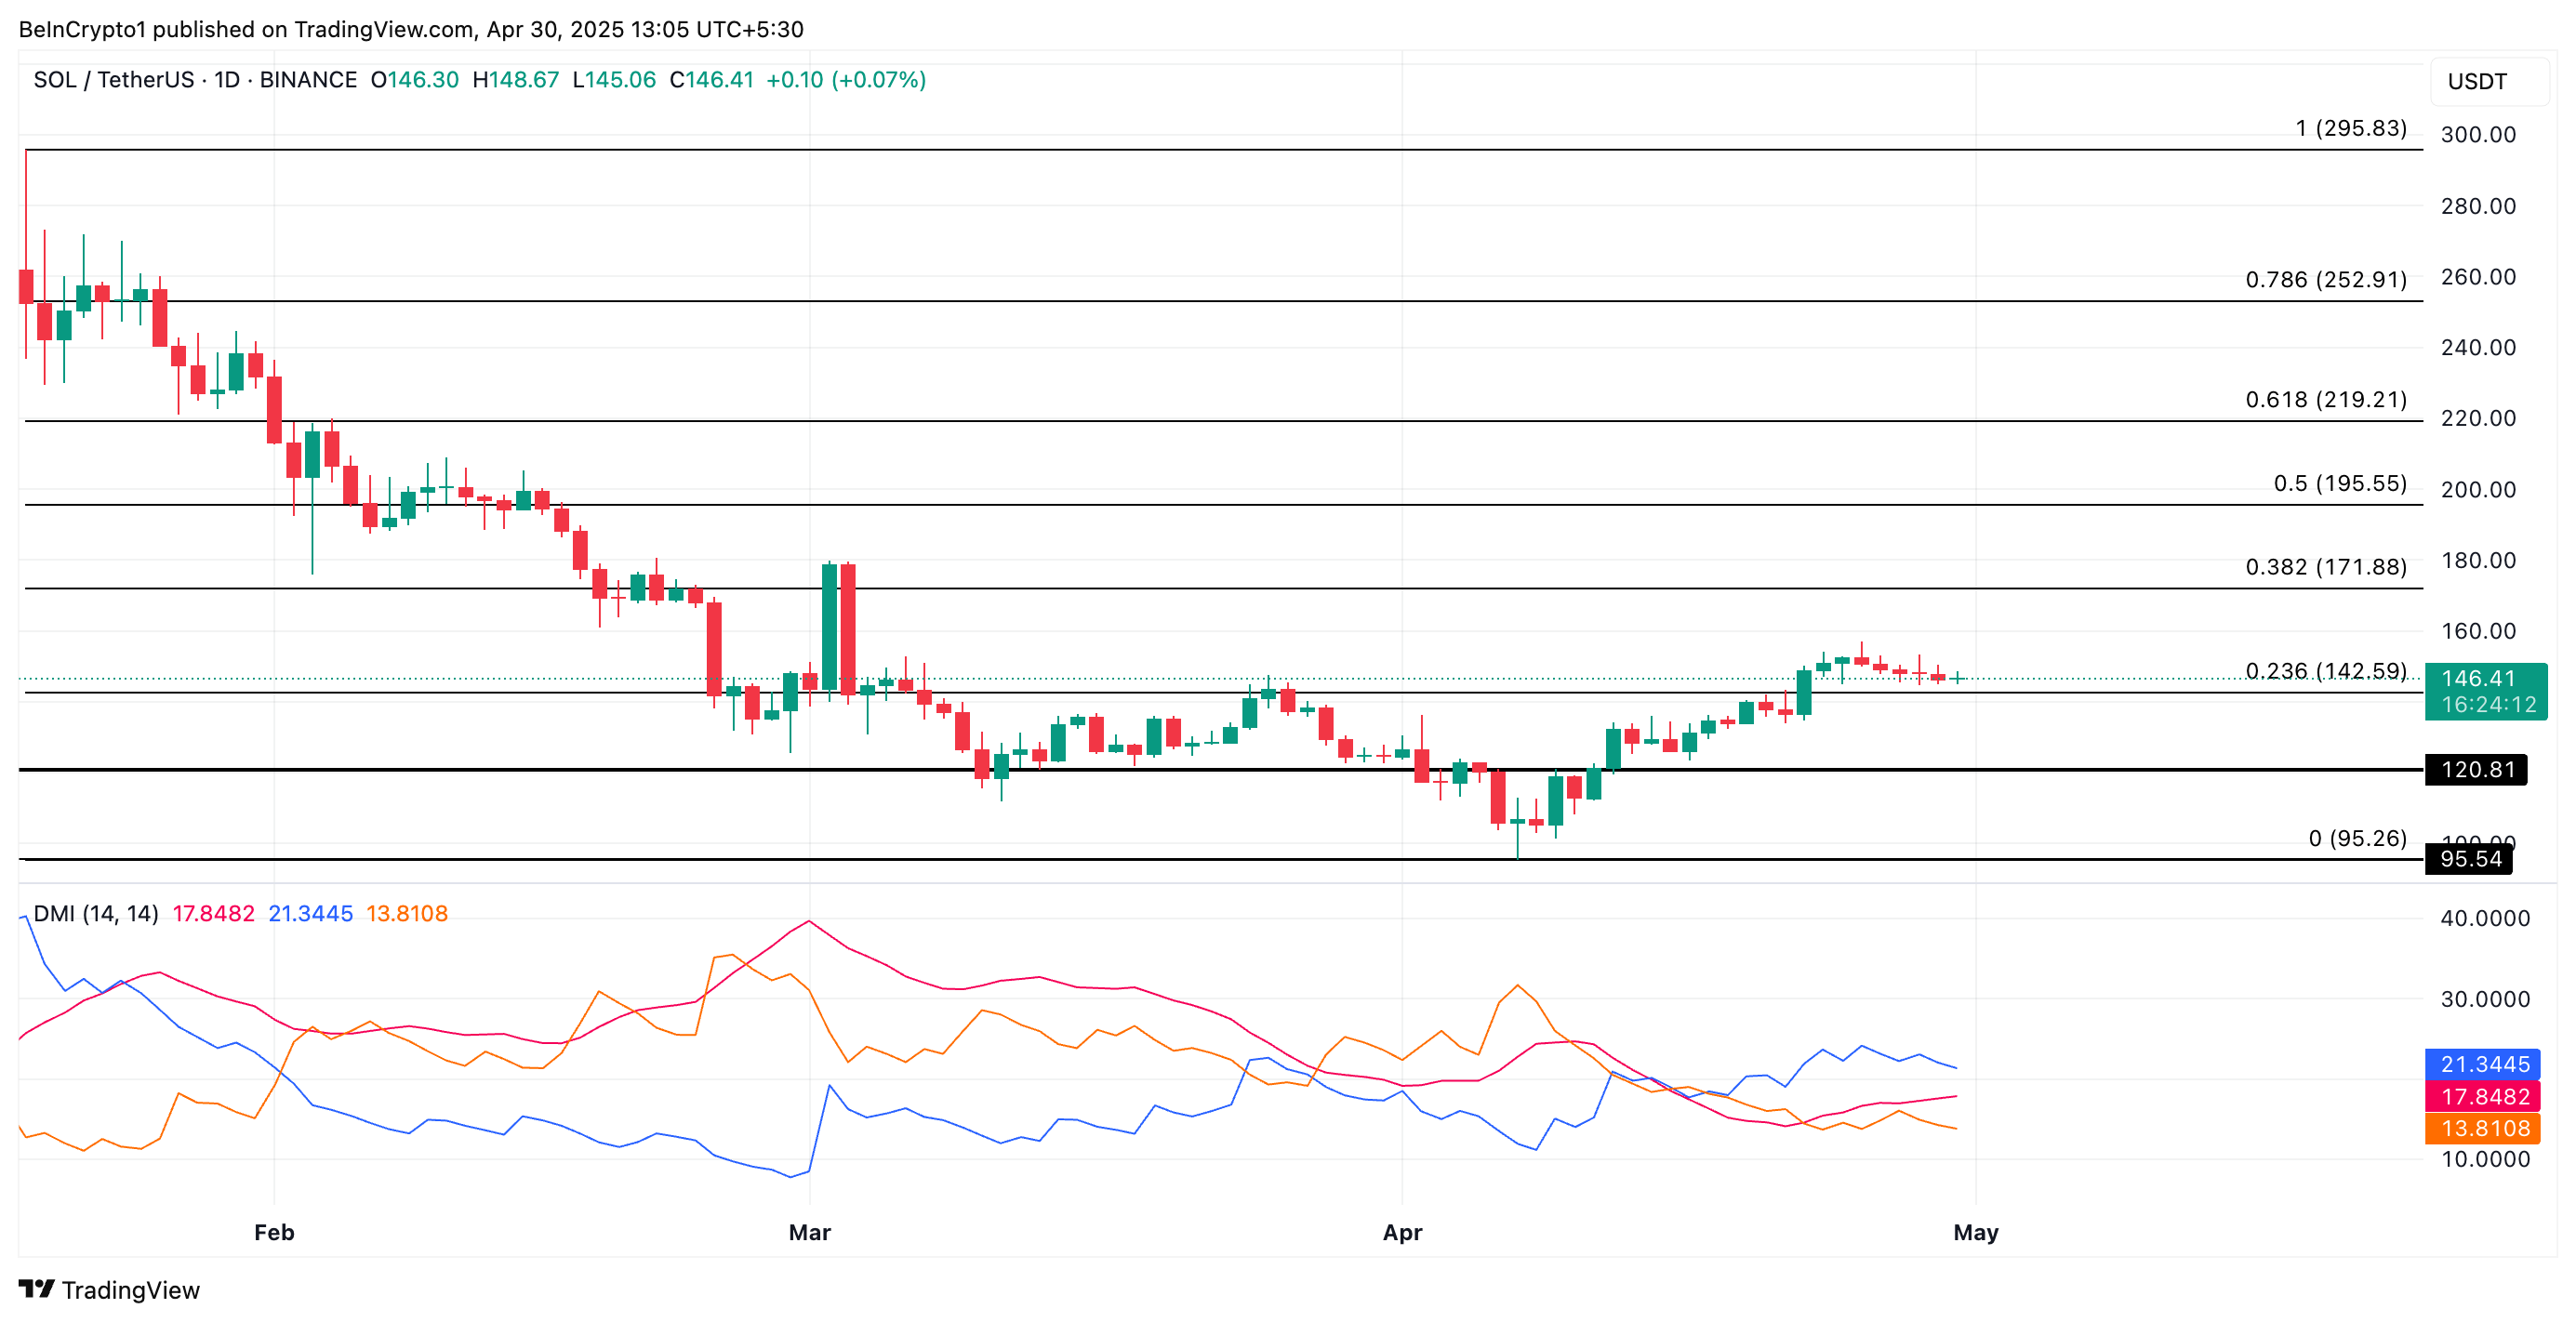Select the Apr label on time axis
The width and height of the screenshot is (2576, 1322).
click(x=1402, y=1233)
